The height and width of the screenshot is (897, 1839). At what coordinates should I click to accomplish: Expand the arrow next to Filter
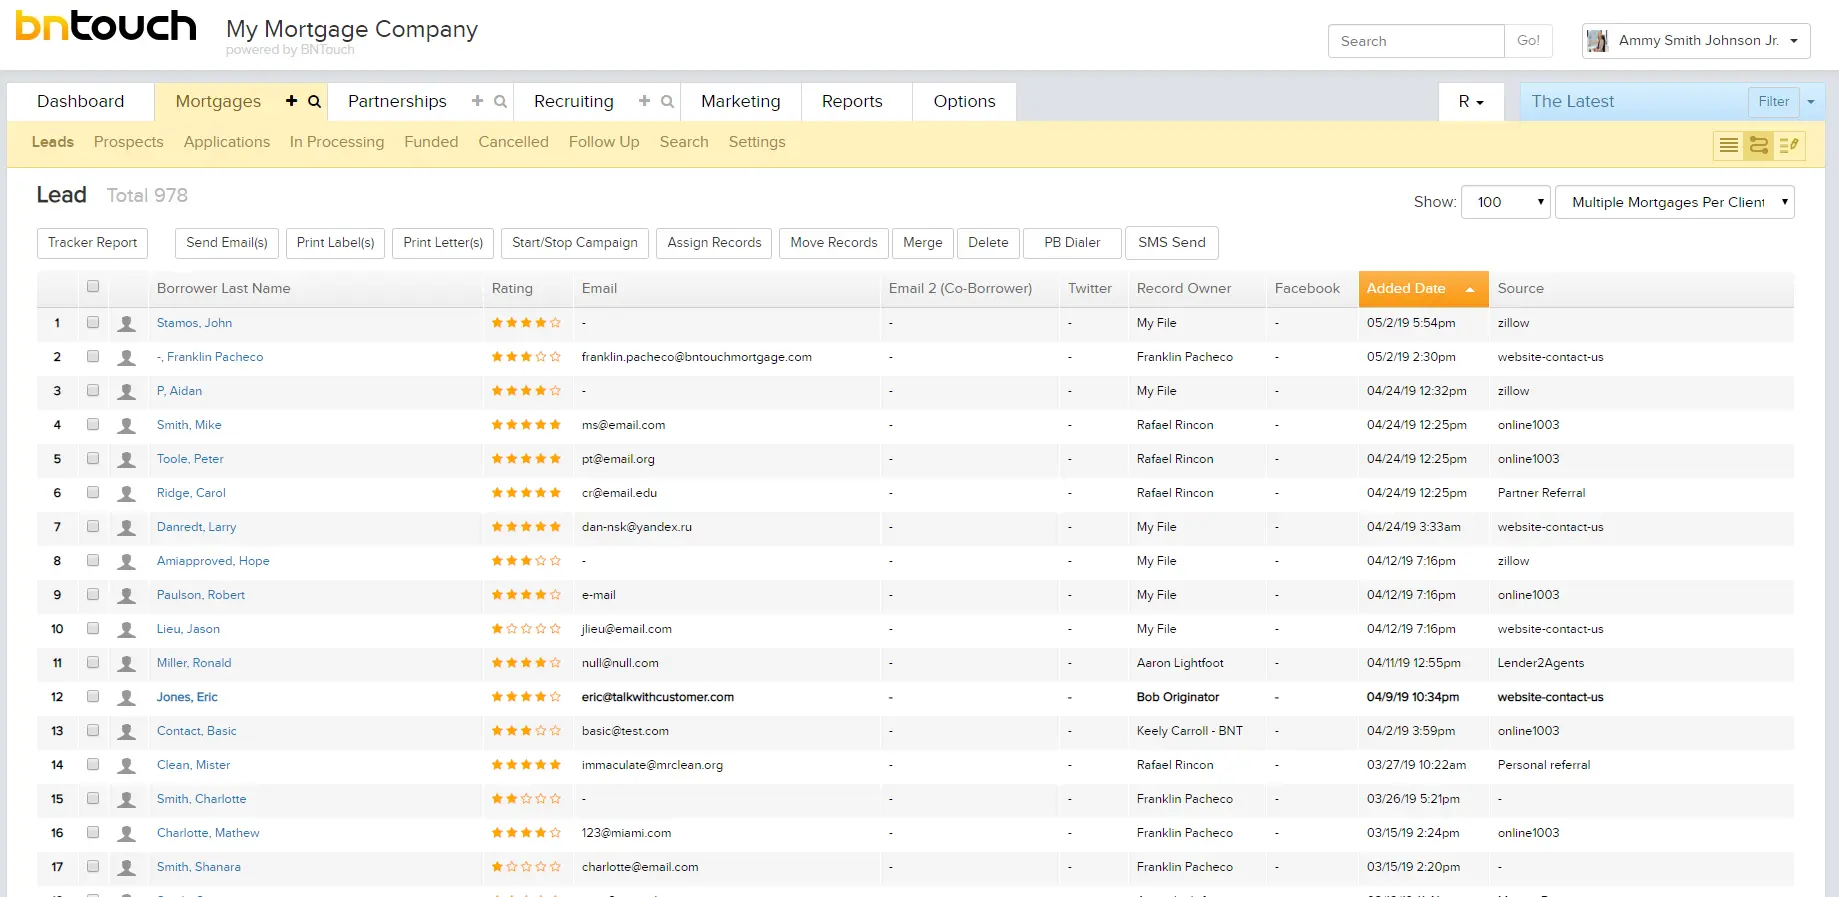(1811, 101)
